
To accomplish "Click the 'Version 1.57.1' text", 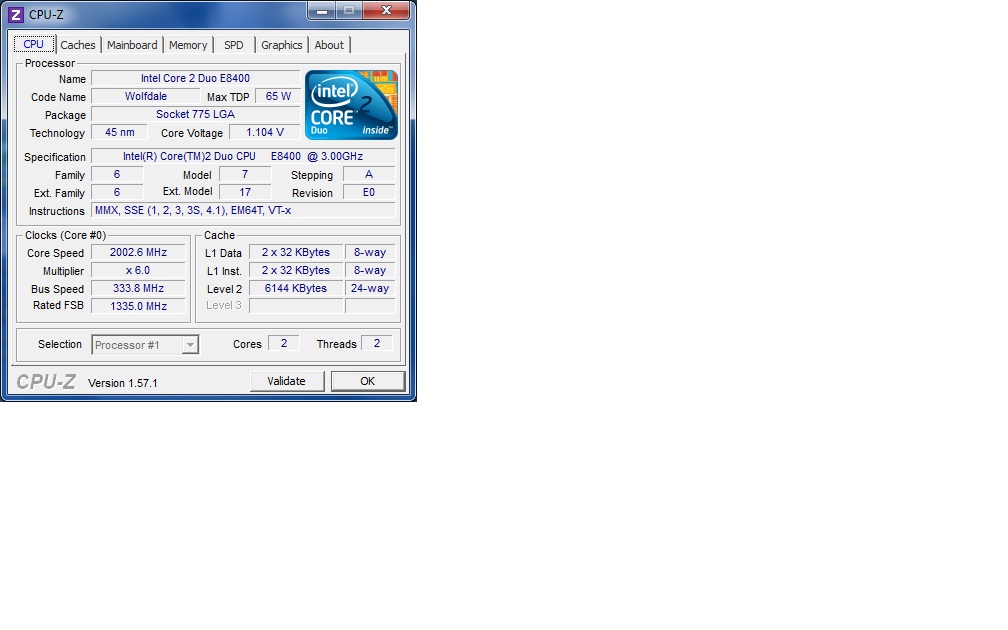I will [123, 383].
